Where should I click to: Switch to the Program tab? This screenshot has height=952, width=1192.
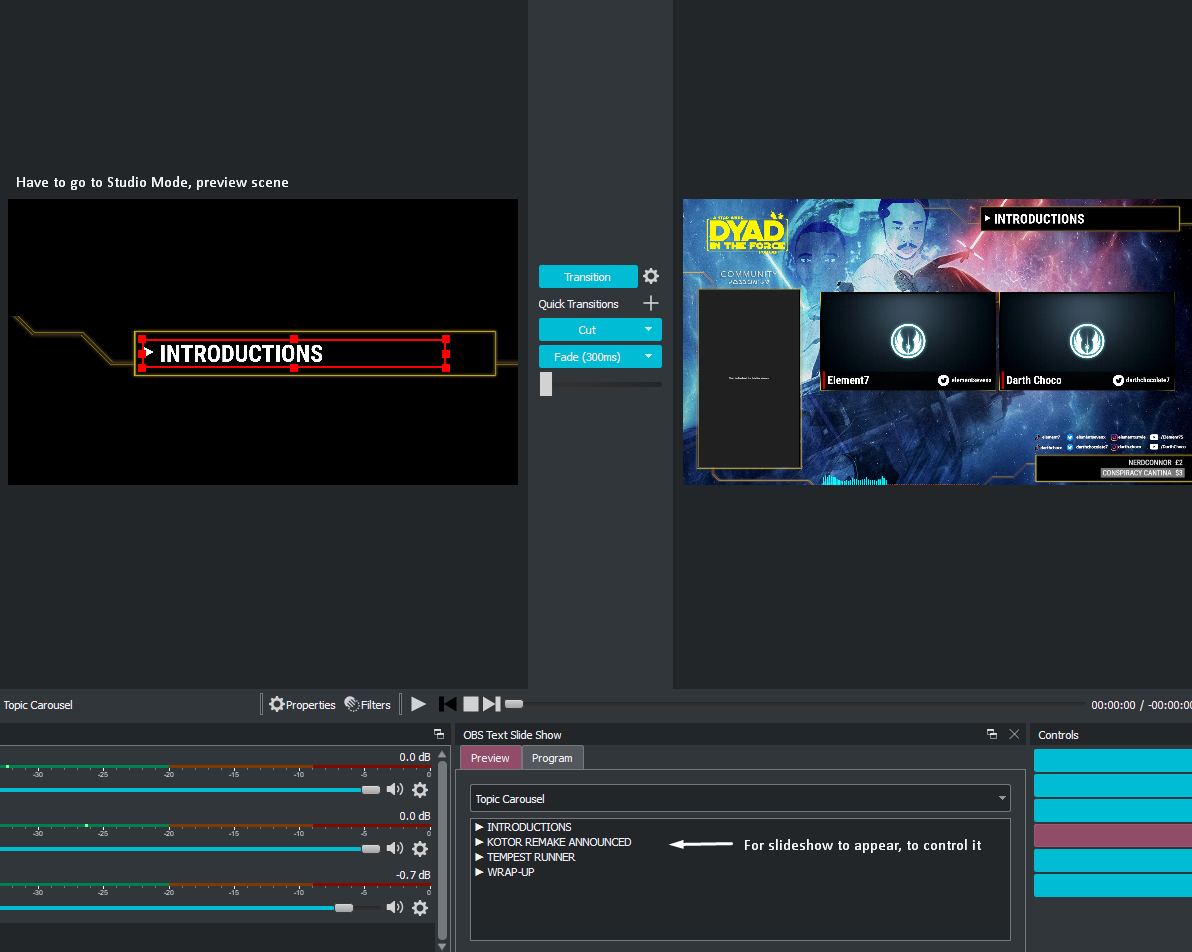pos(552,758)
